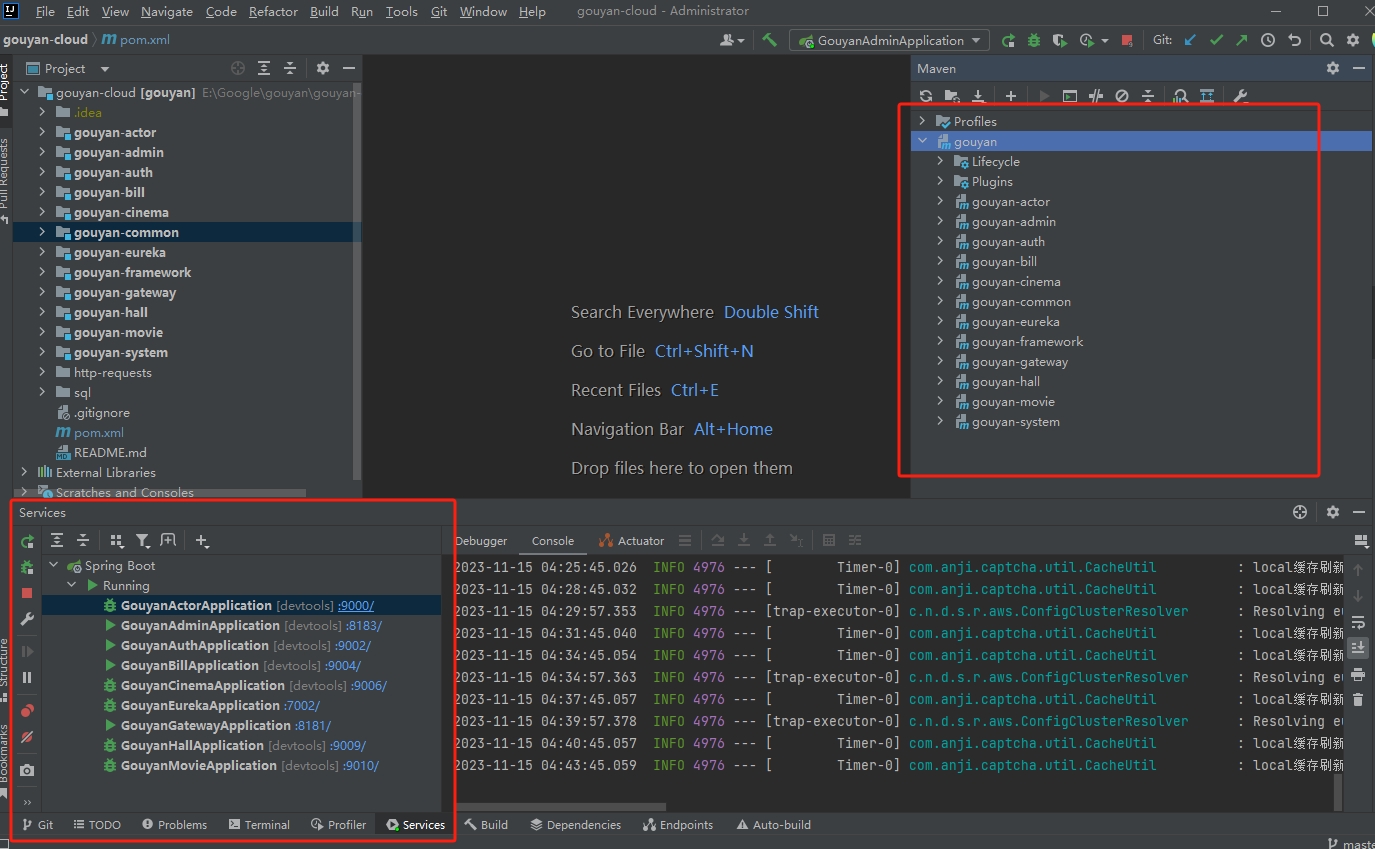Click the Build Project hammer icon
The height and width of the screenshot is (849, 1375).
click(769, 40)
